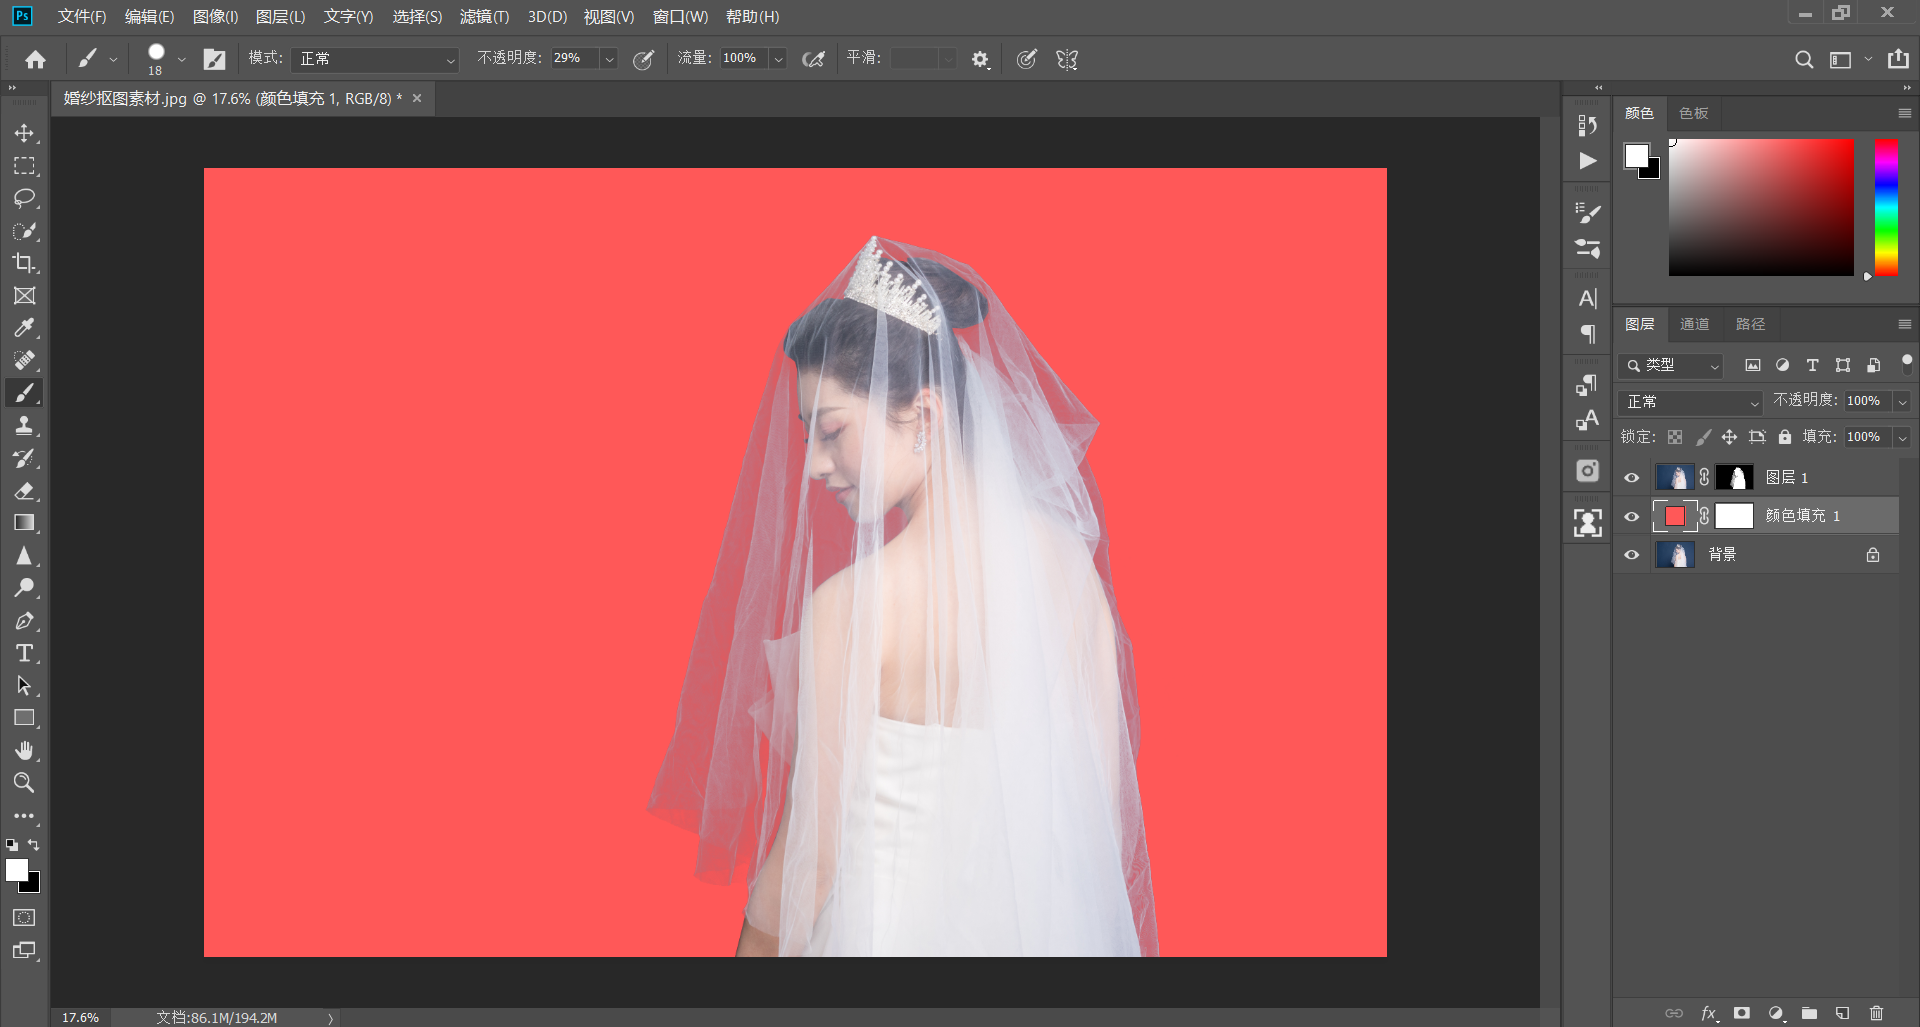Click the 图层 1 layer name
The width and height of the screenshot is (1920, 1027).
point(1786,478)
